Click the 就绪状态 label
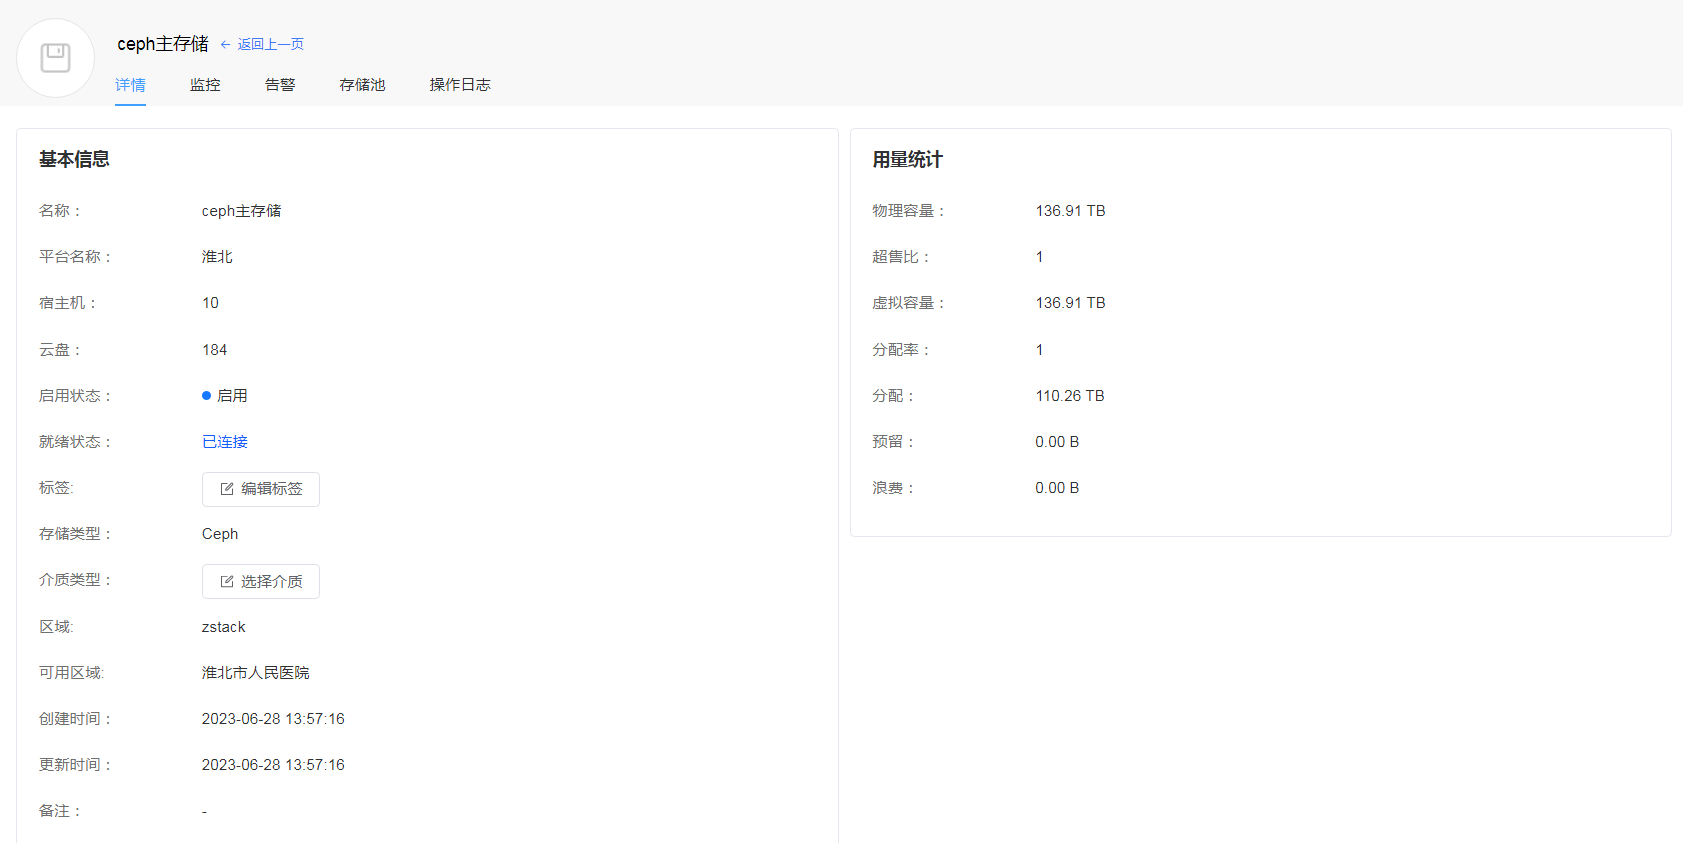The image size is (1683, 843). pos(75,442)
